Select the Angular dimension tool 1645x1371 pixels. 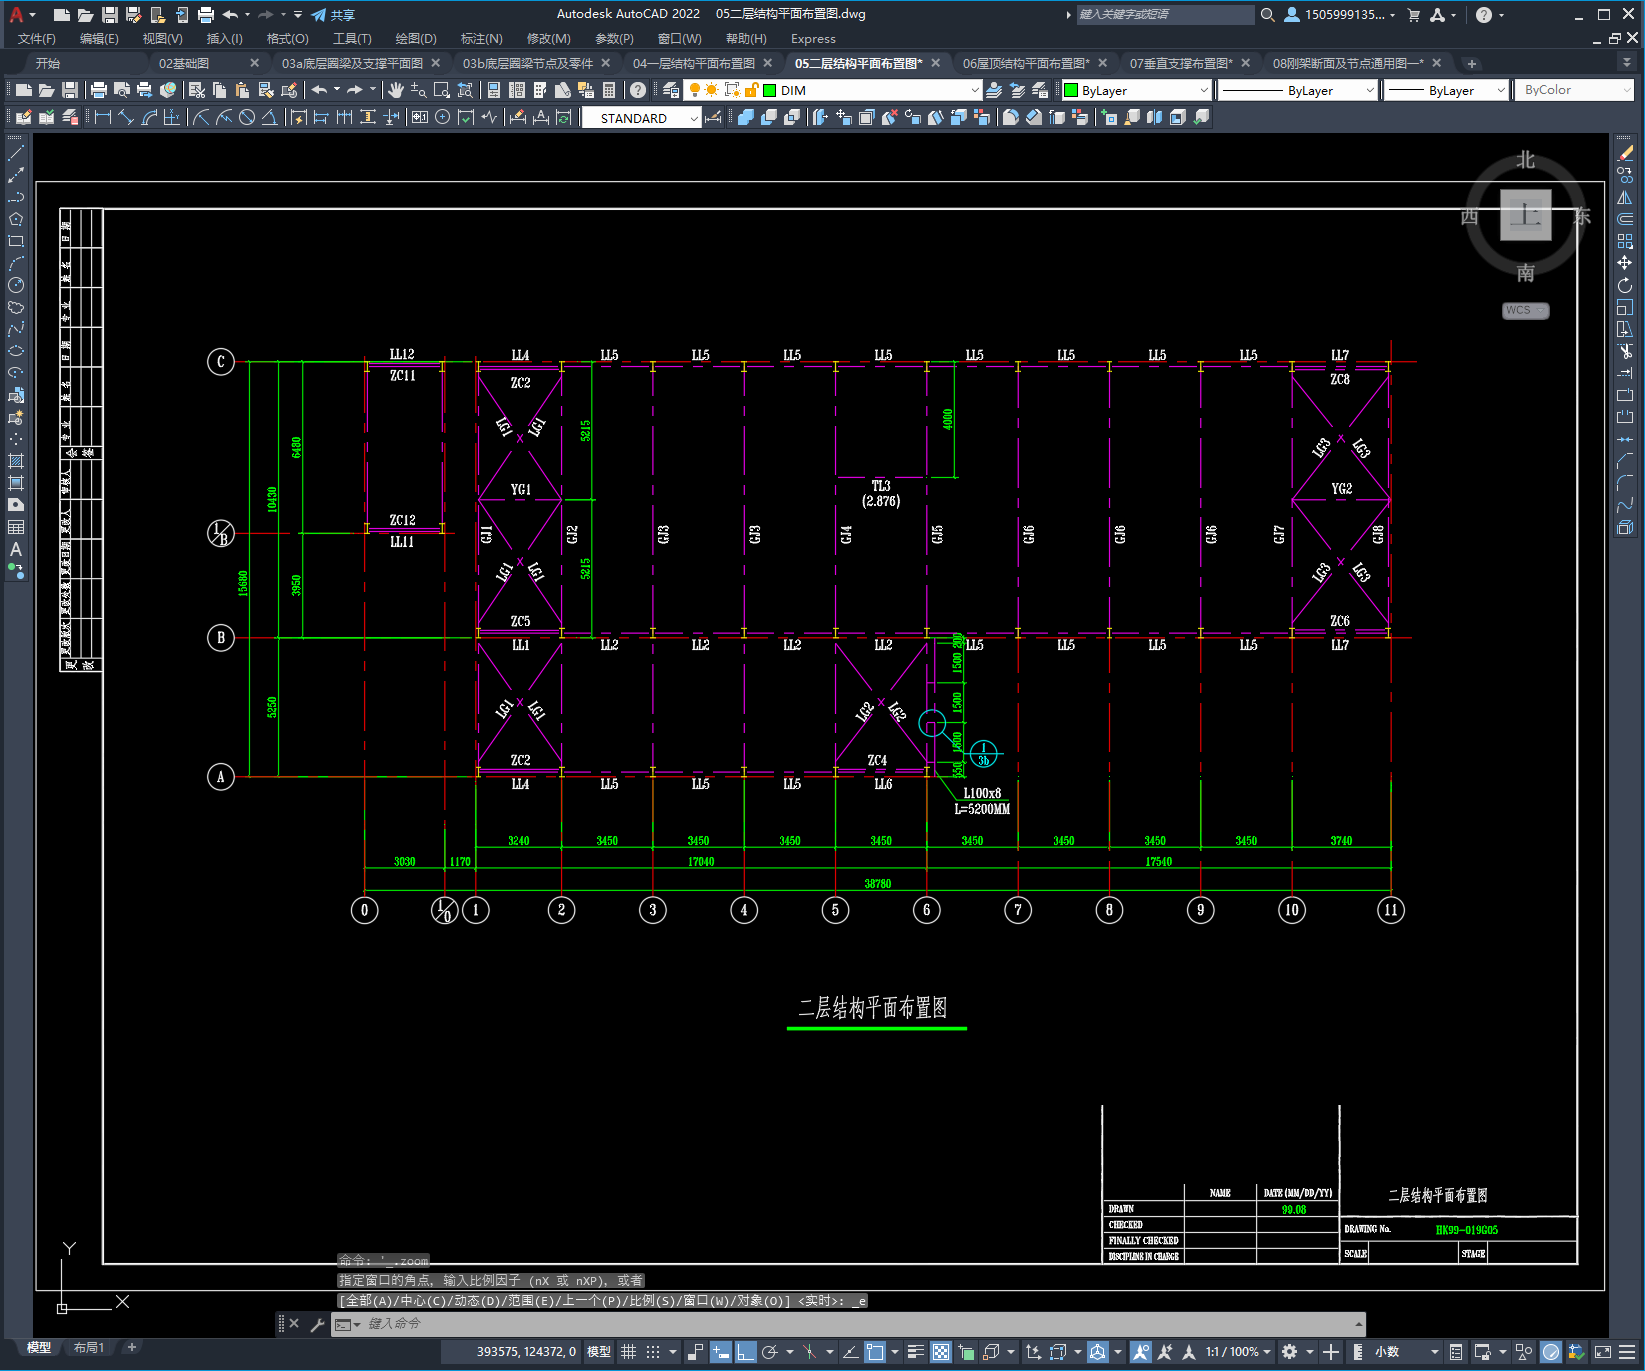269,117
